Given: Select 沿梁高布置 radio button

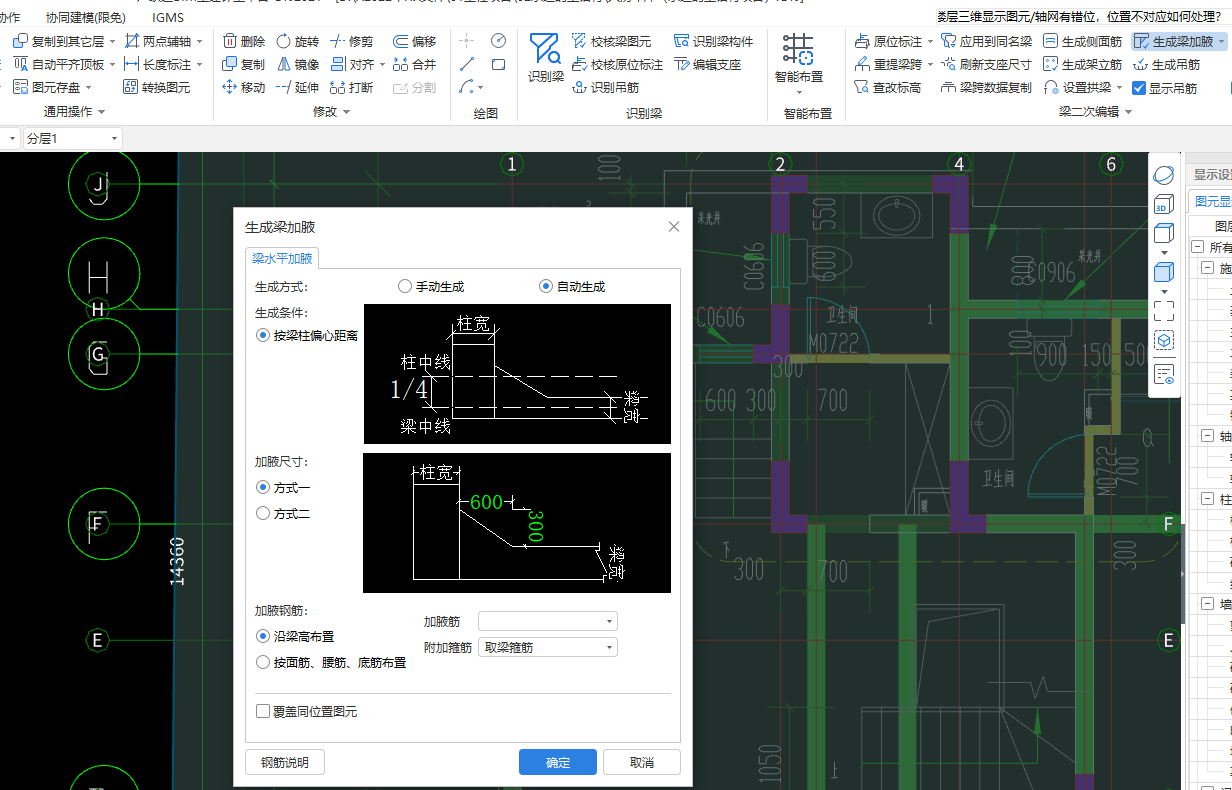Looking at the screenshot, I should [263, 636].
